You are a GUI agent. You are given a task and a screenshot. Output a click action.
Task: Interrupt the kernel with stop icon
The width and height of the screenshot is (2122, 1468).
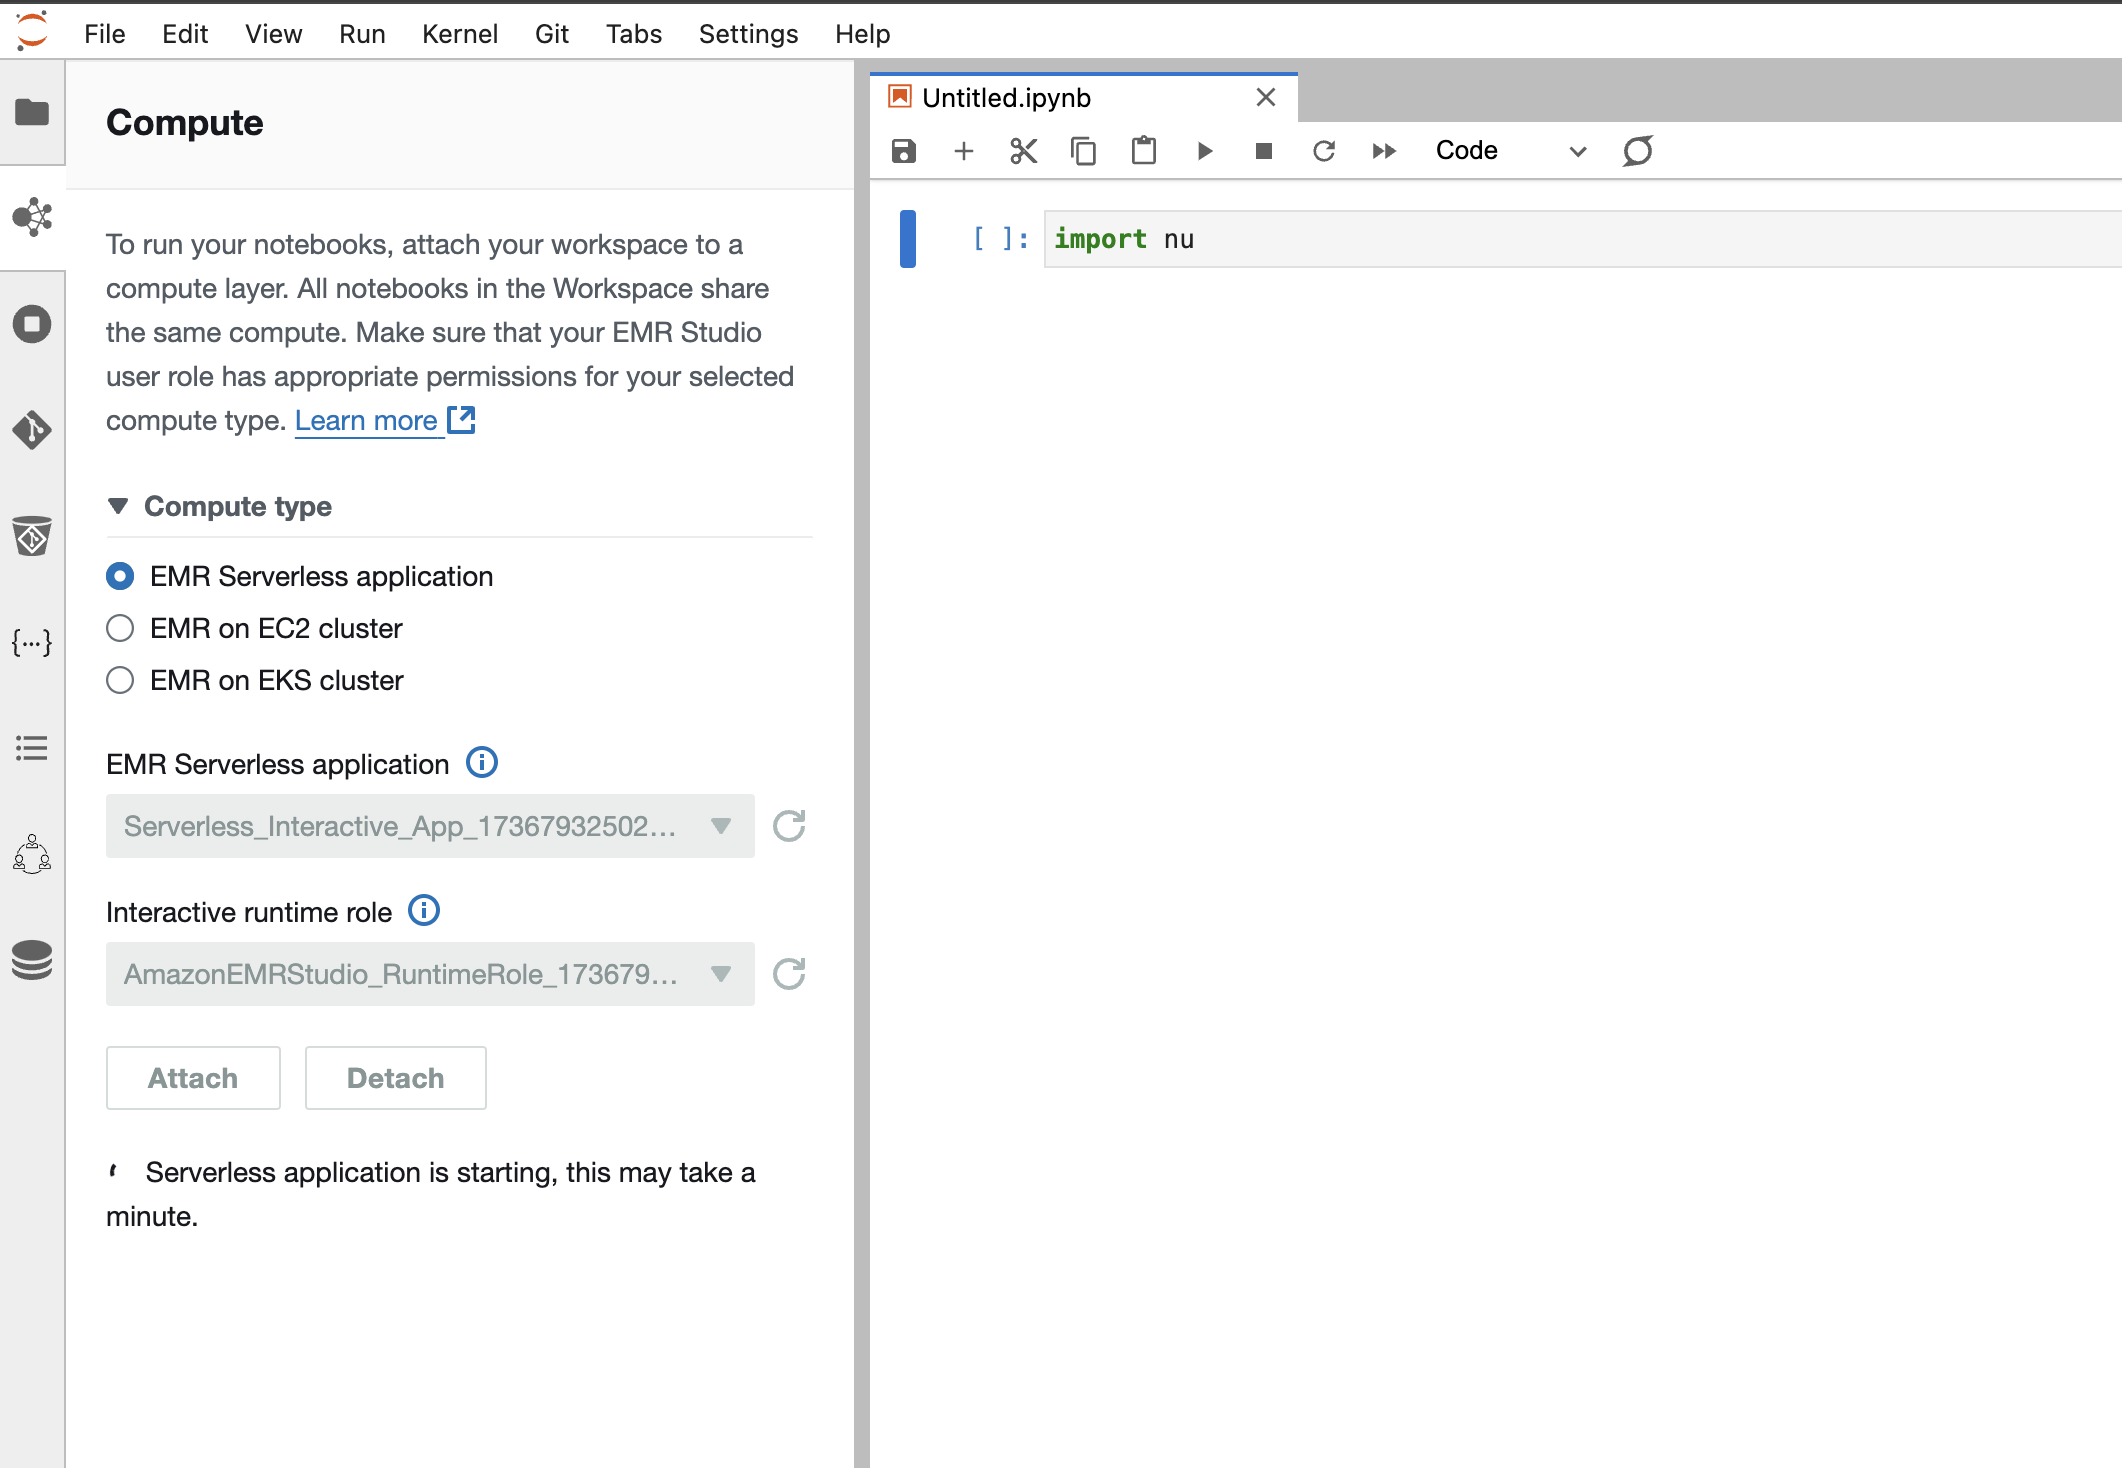tap(1264, 151)
